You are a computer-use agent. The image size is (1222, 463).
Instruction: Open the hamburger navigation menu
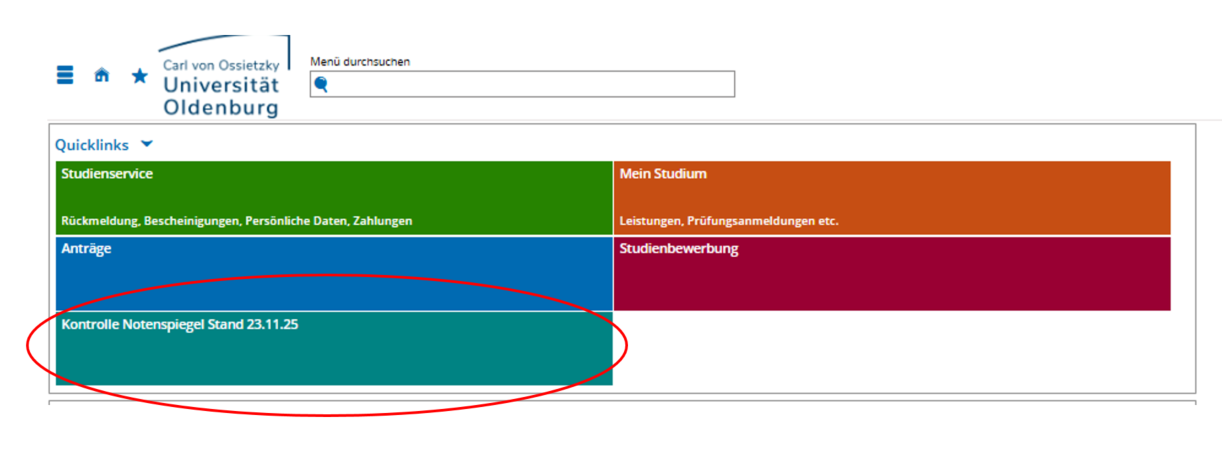pos(65,76)
